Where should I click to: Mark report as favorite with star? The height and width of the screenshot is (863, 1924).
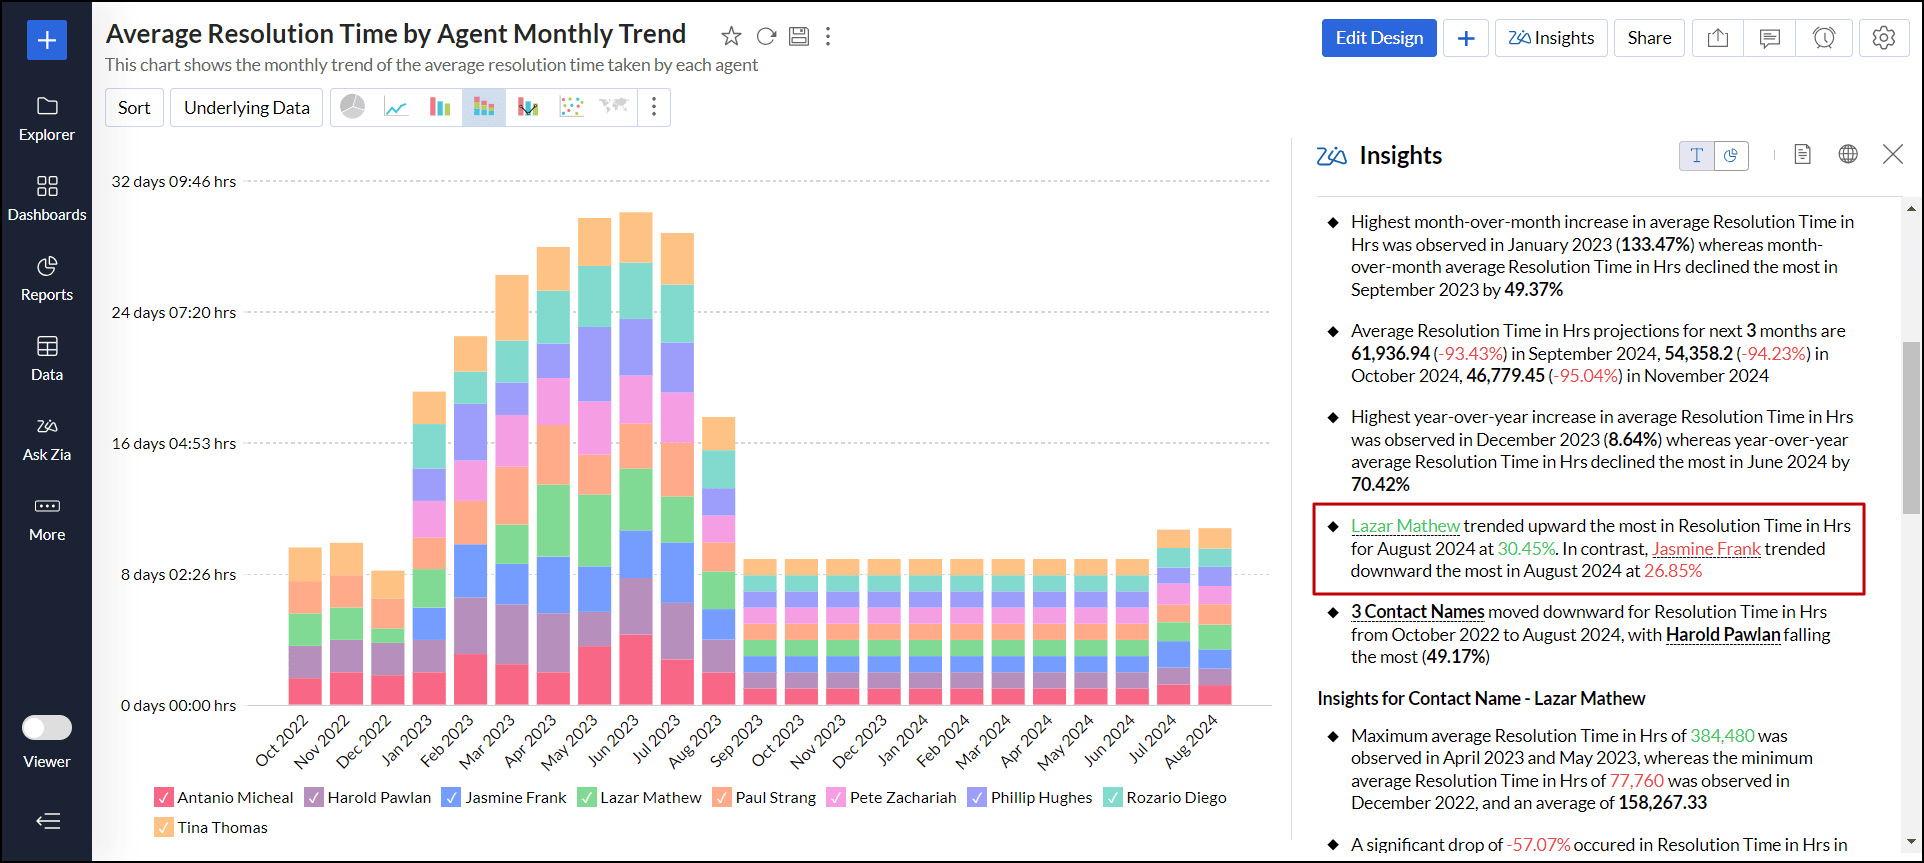click(731, 37)
